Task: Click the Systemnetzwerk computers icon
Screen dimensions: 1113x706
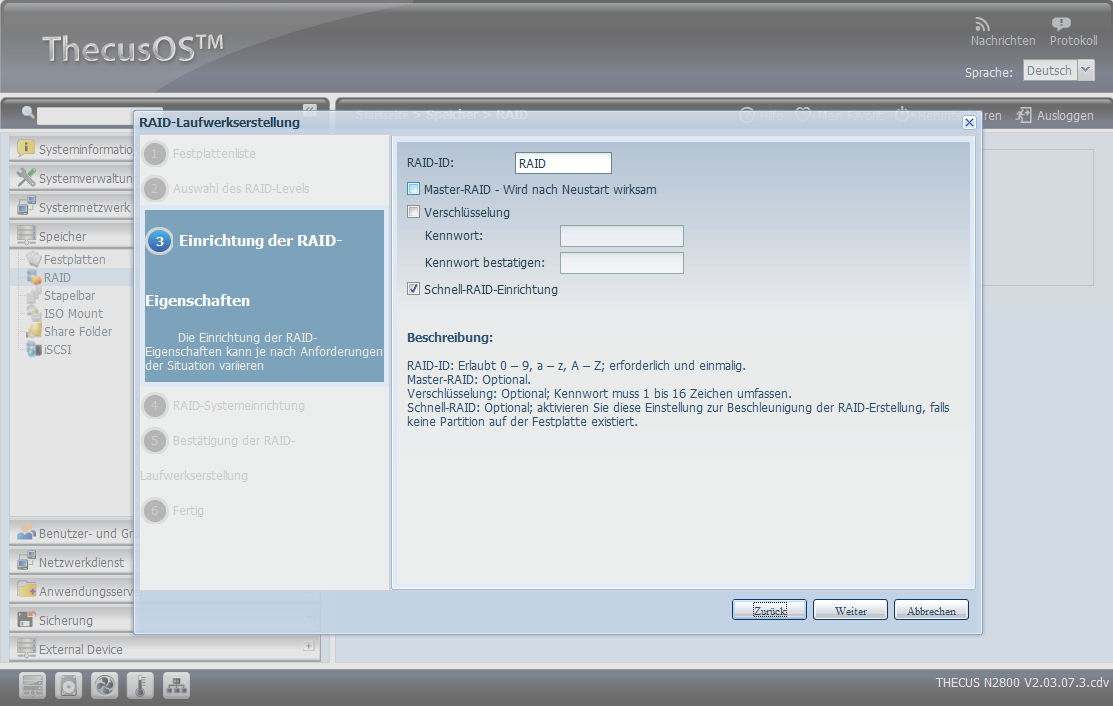Action: (26, 206)
